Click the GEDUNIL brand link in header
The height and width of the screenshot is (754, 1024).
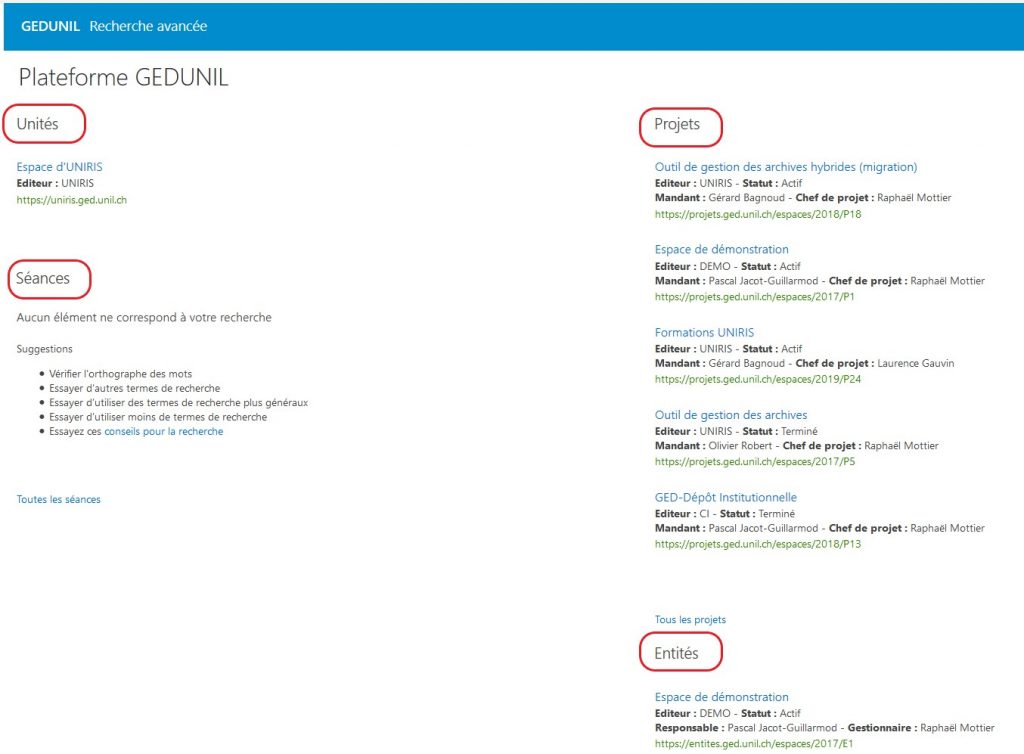50,26
